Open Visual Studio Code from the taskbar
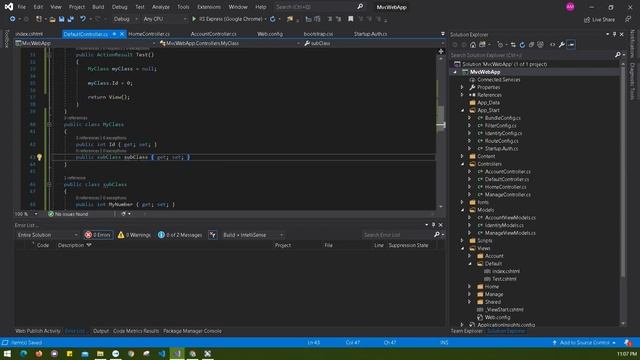This screenshot has height=360, width=640. 162,354
